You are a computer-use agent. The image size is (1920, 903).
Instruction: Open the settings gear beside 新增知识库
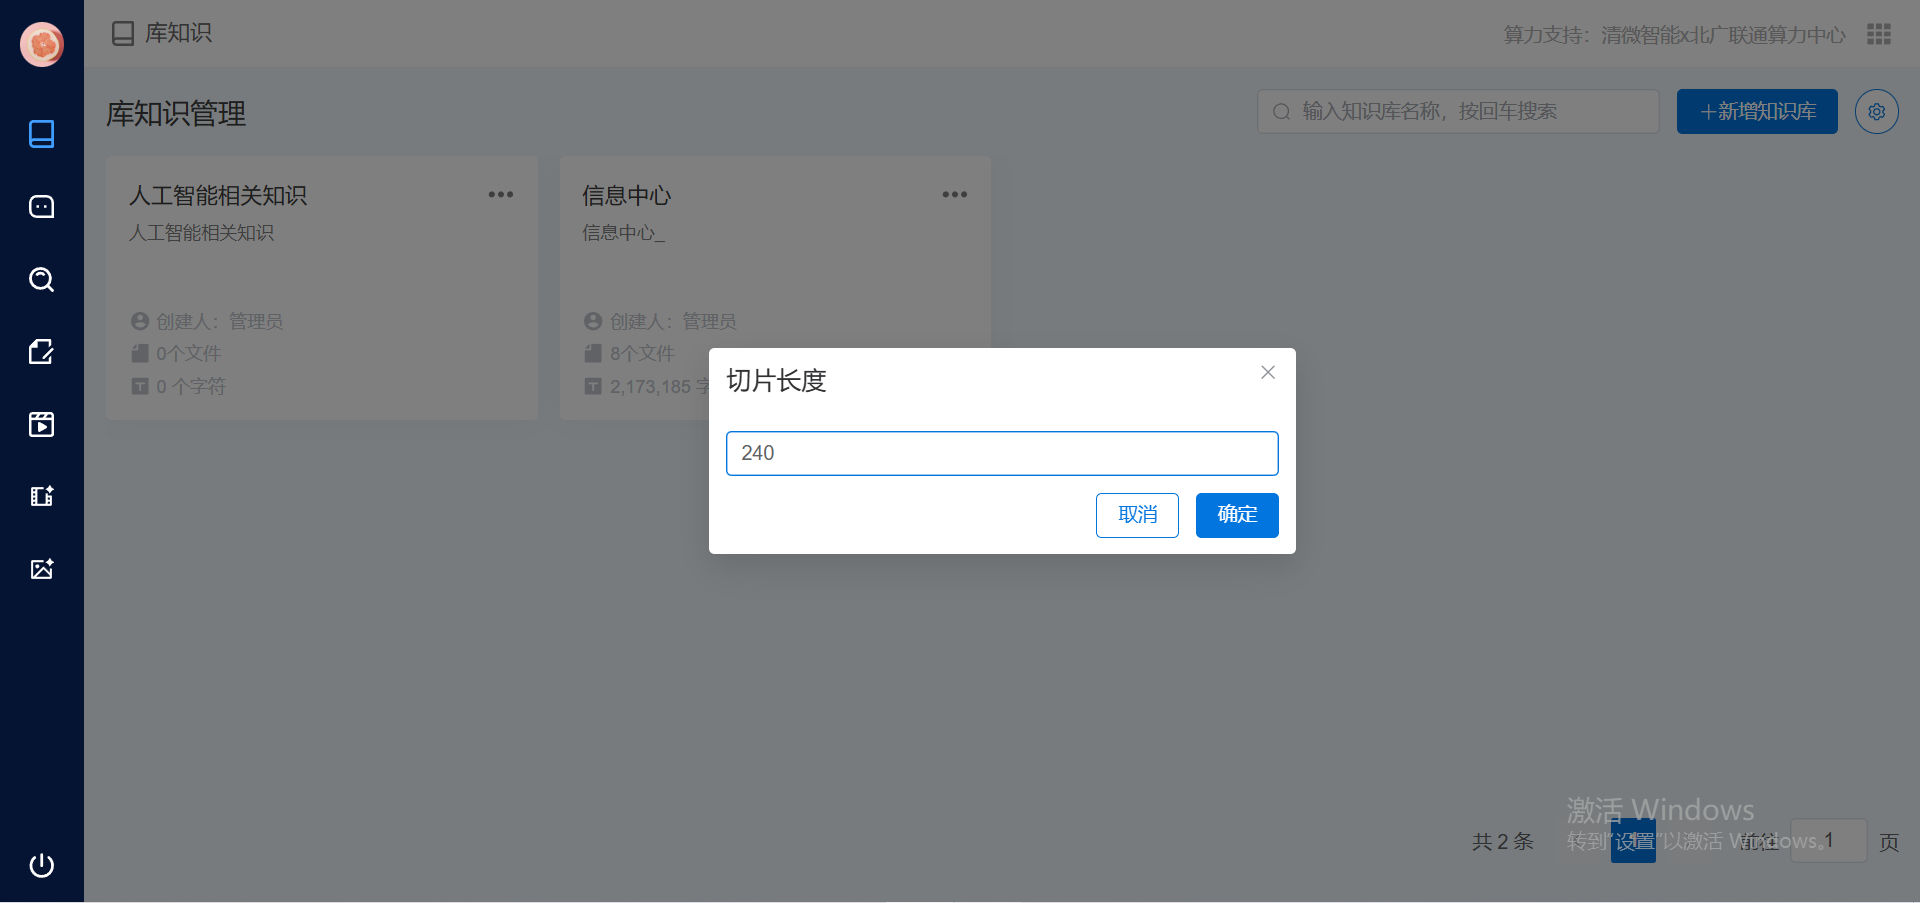pos(1876,111)
